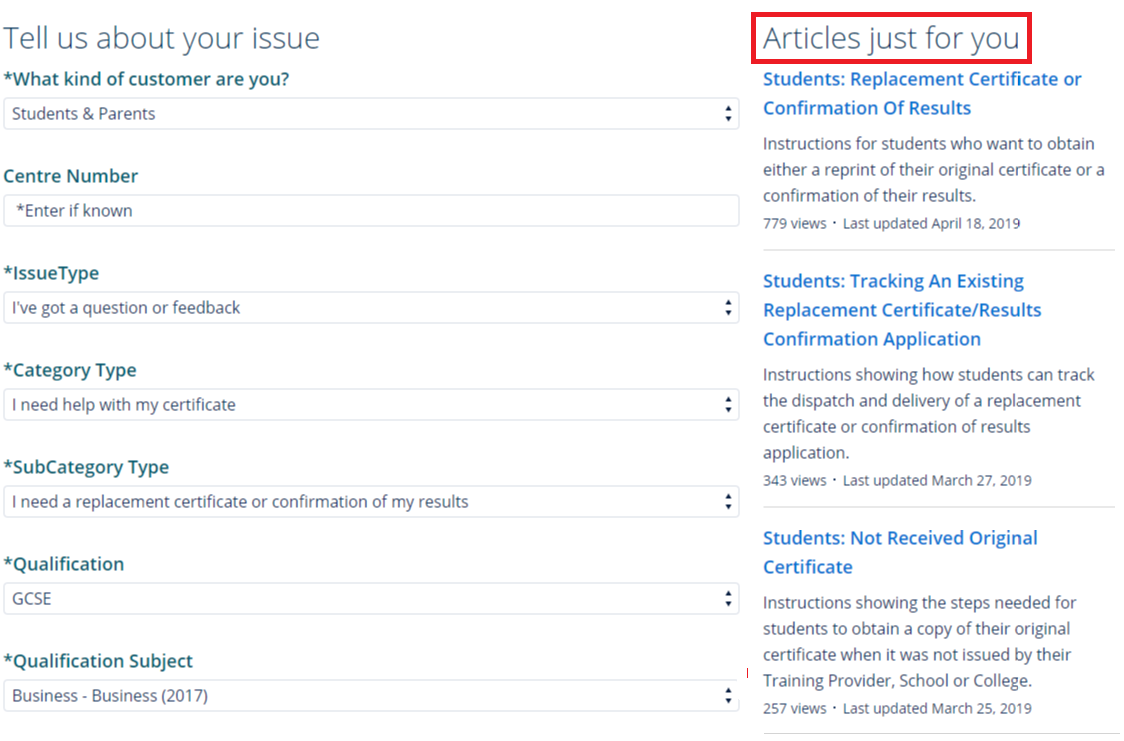Click the '*What kind of customer are you?' label
1124x741 pixels.
[x=146, y=79]
